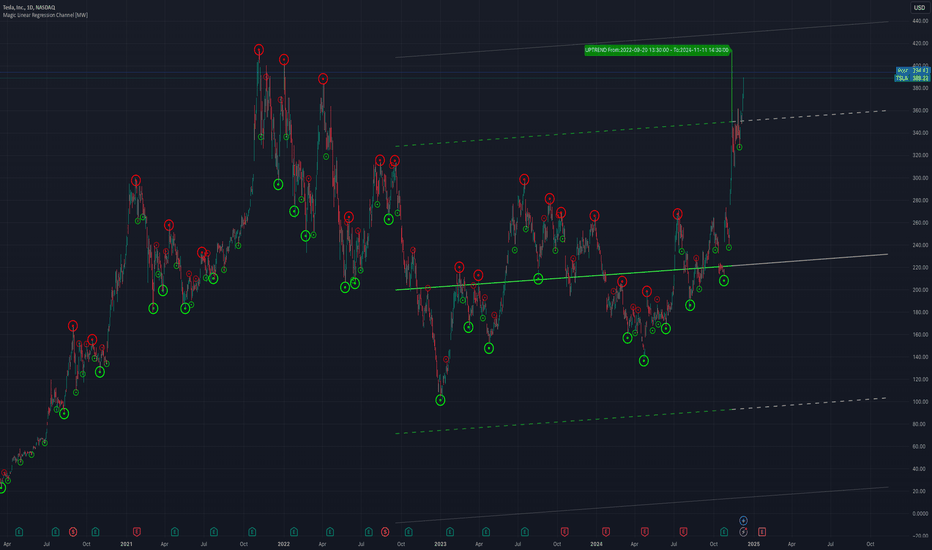Click the Magic Linear Regression Channel indicator name
This screenshot has width=932, height=550.
(45, 15)
